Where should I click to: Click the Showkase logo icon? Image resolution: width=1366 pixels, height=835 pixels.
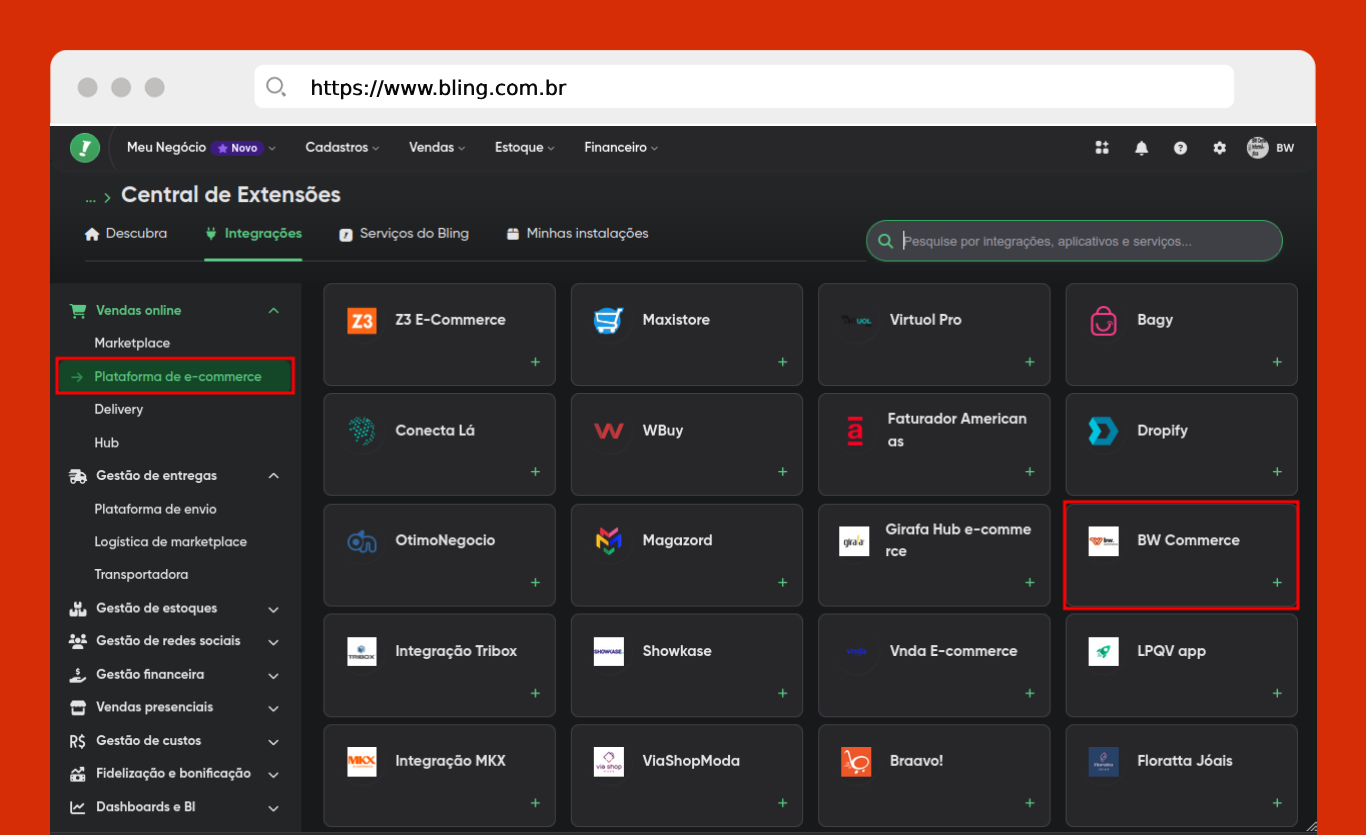[609, 652]
